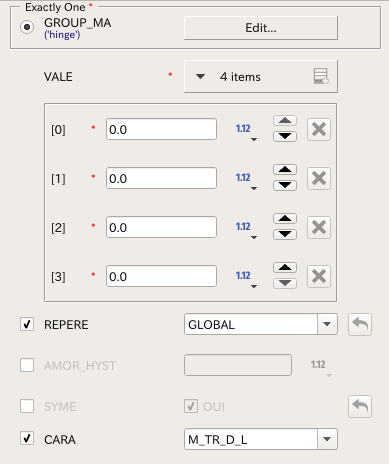Click the value field for item [0]
This screenshot has height=464, width=389.
pyautogui.click(x=161, y=129)
